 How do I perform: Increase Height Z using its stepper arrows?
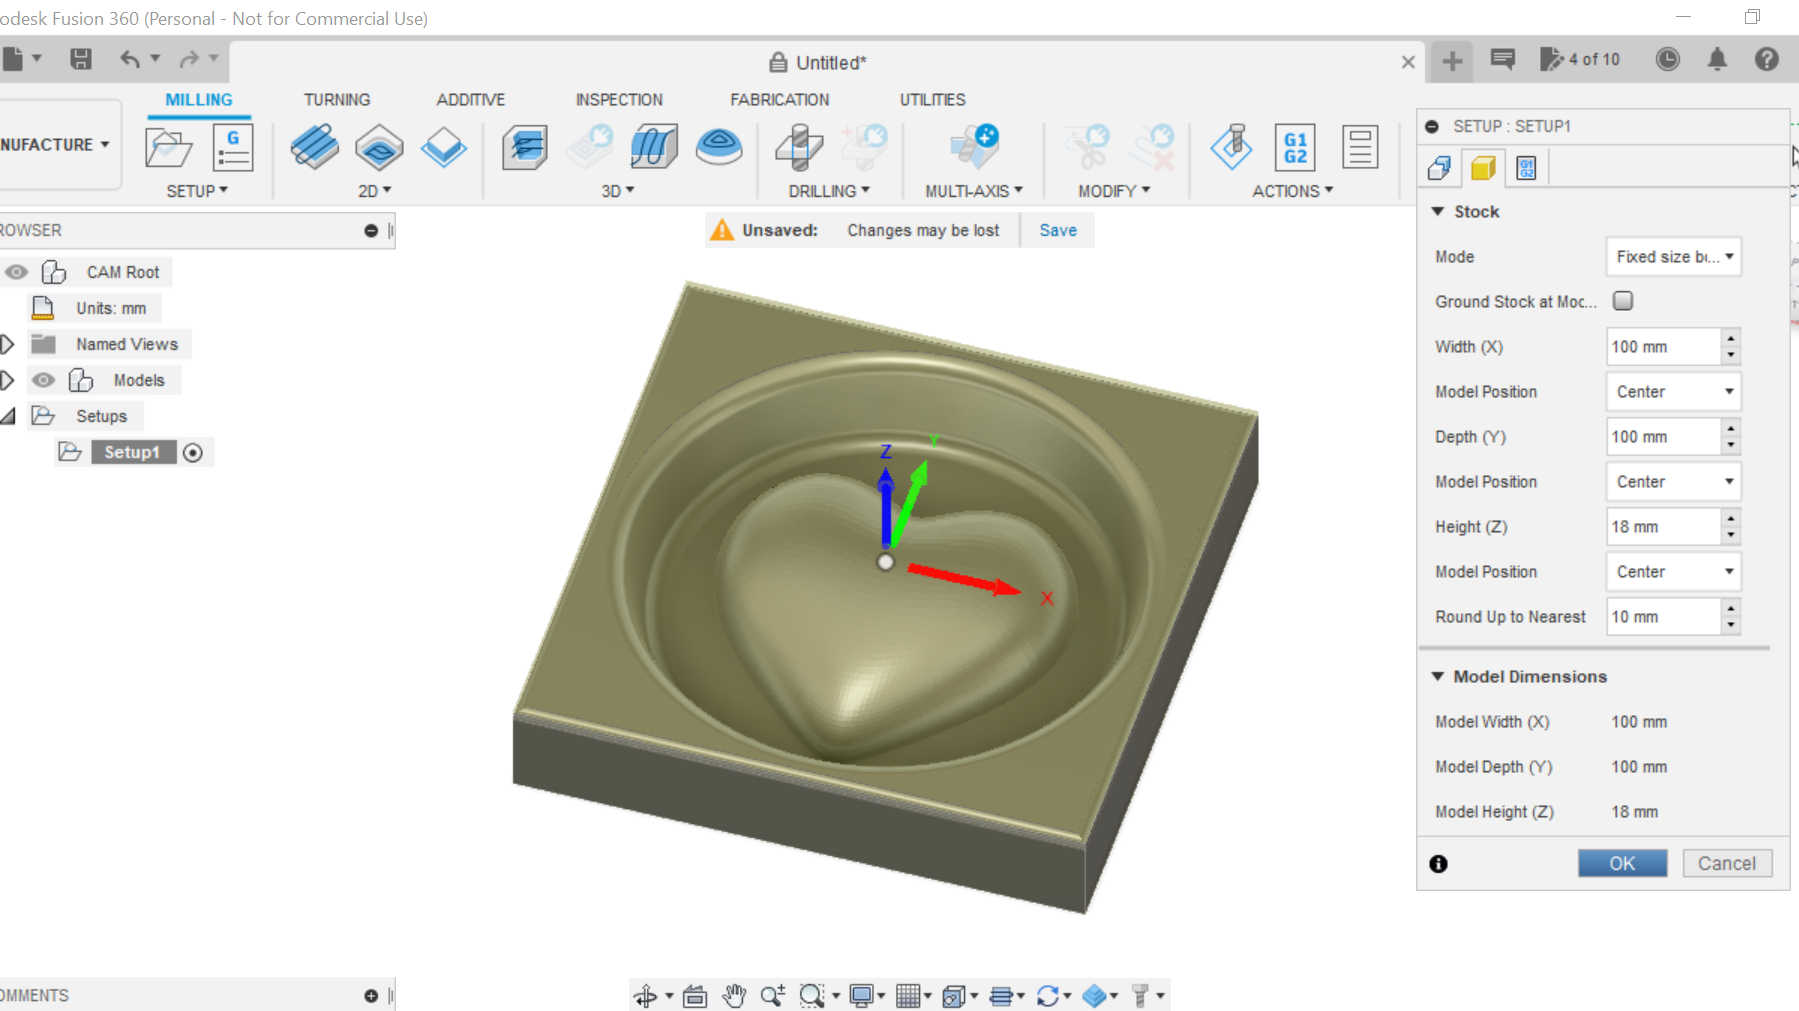tap(1731, 520)
